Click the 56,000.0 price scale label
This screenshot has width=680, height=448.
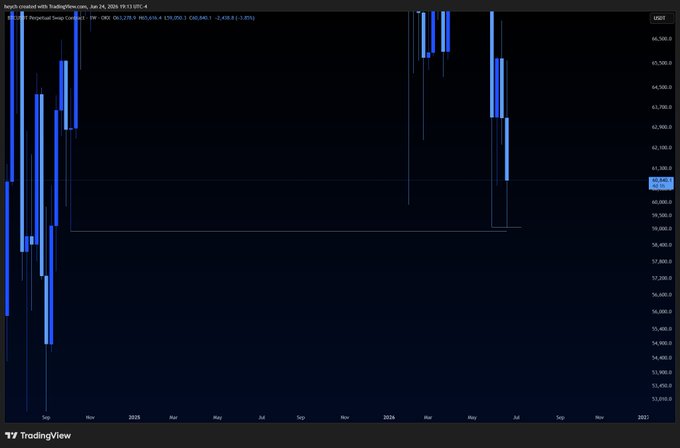point(662,312)
